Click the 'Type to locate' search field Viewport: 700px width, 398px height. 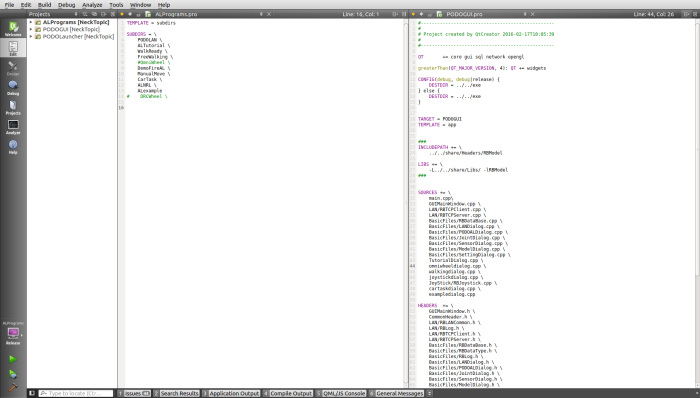(76, 393)
